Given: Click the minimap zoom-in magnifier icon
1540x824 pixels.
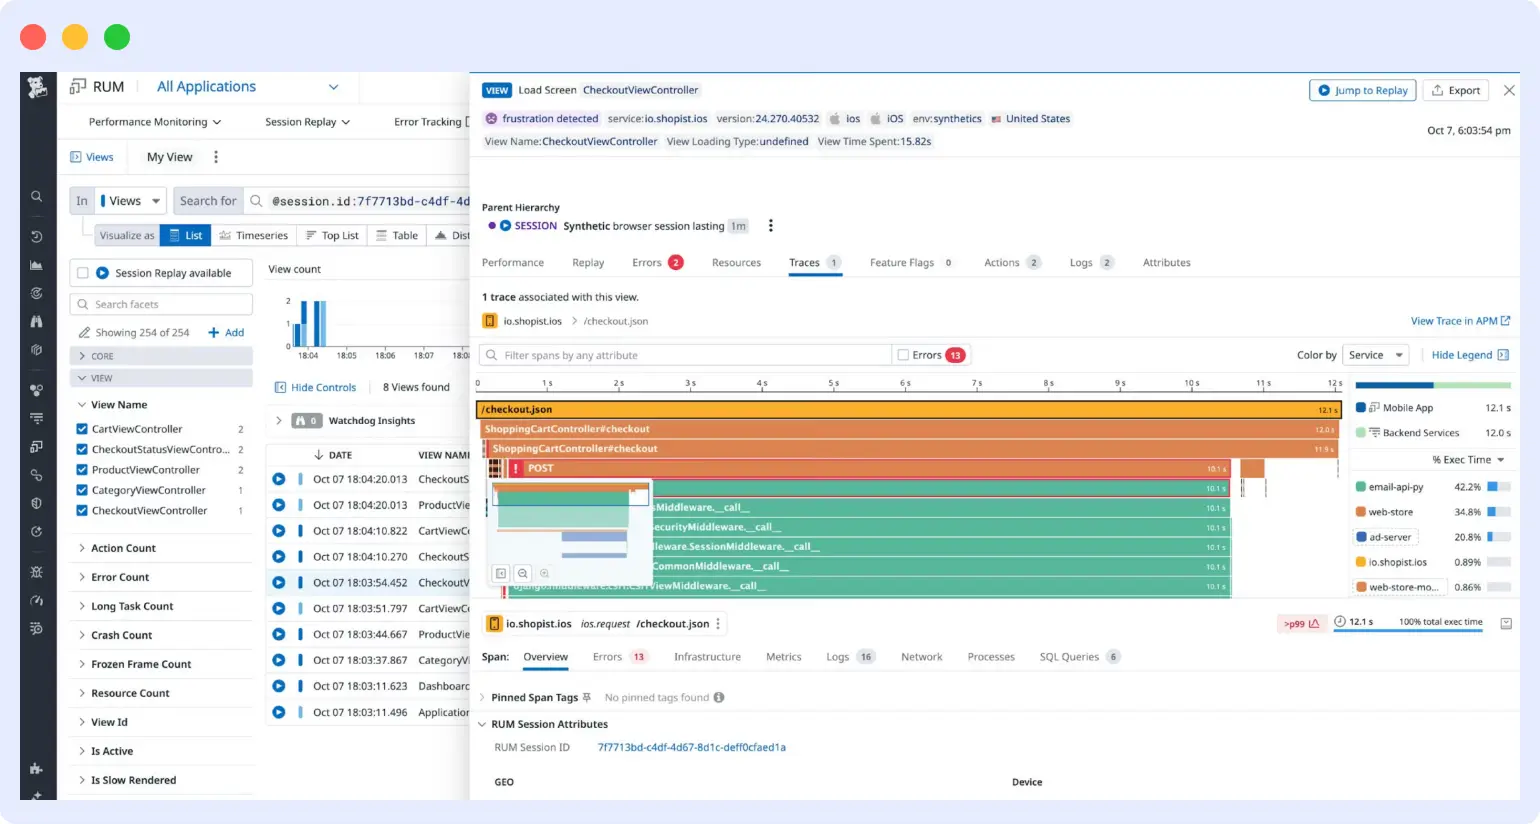Looking at the screenshot, I should click(x=544, y=573).
